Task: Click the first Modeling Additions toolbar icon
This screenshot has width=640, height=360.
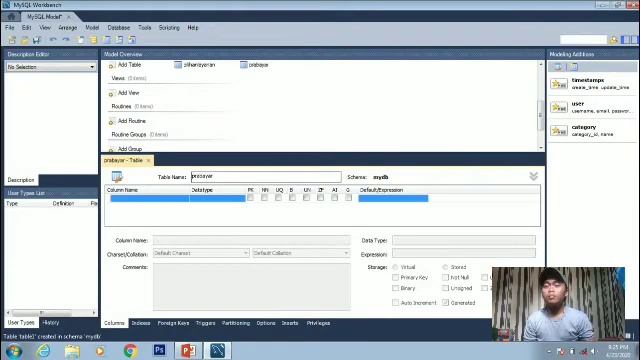Action: pyautogui.click(x=558, y=67)
